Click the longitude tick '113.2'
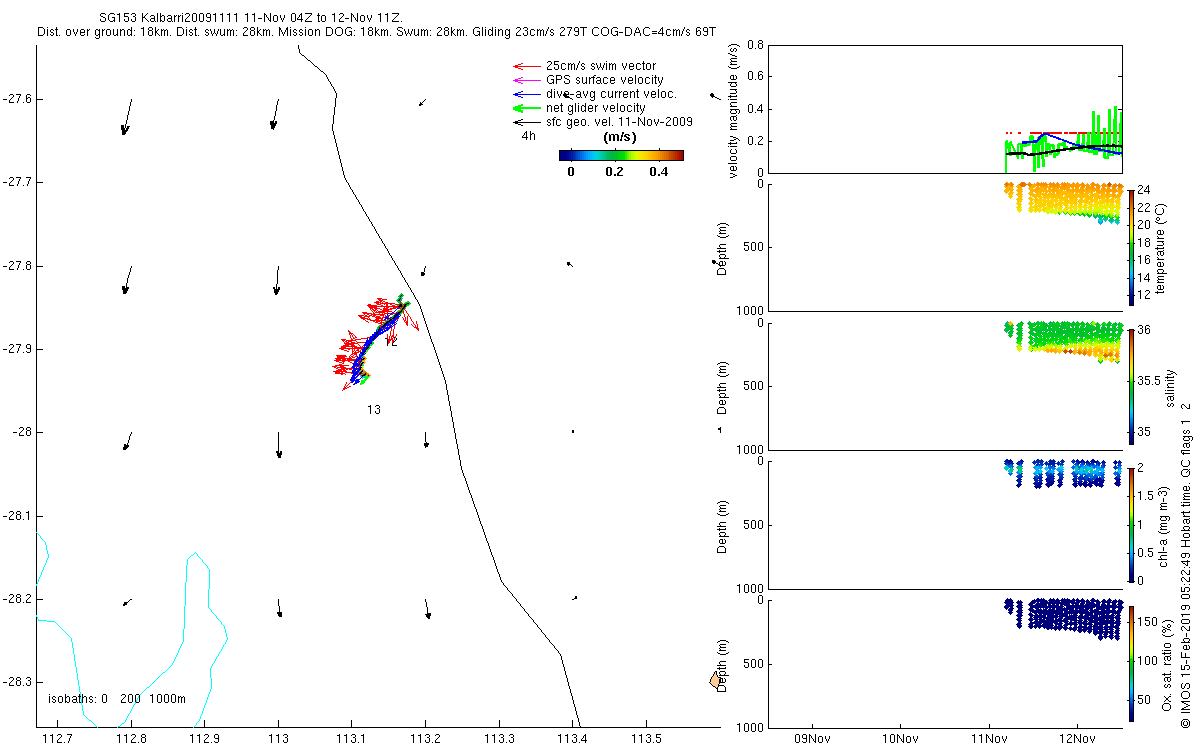 click(426, 739)
